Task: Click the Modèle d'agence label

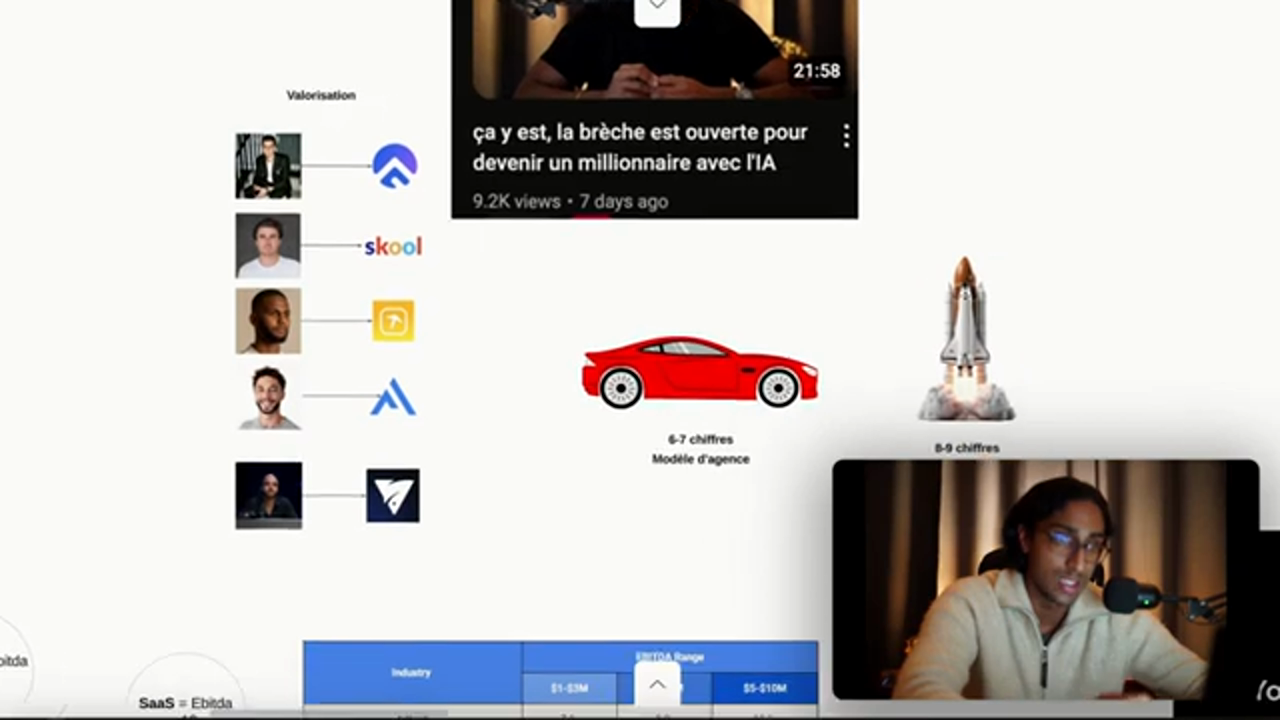Action: tap(700, 459)
